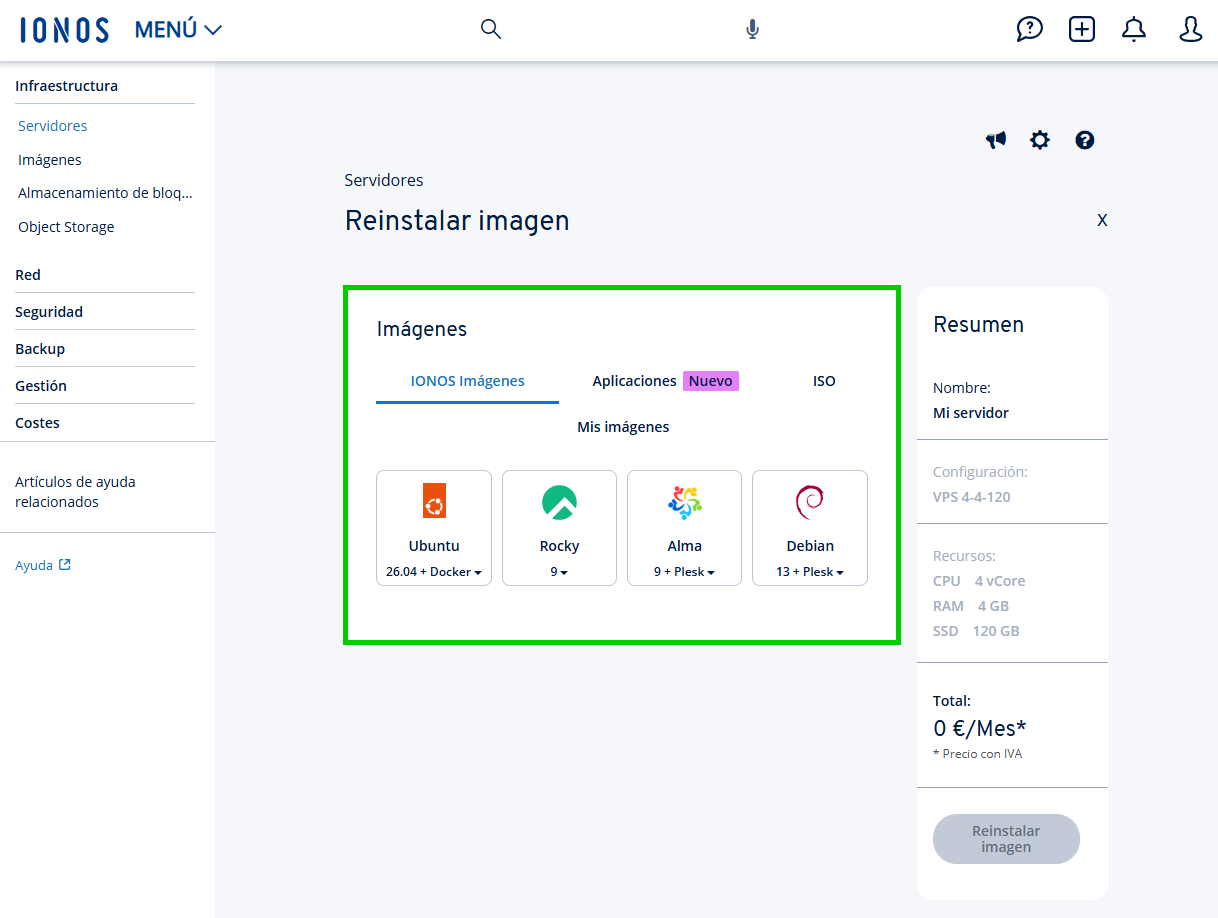Click the IONOS logo
The width and height of the screenshot is (1218, 918).
[64, 30]
